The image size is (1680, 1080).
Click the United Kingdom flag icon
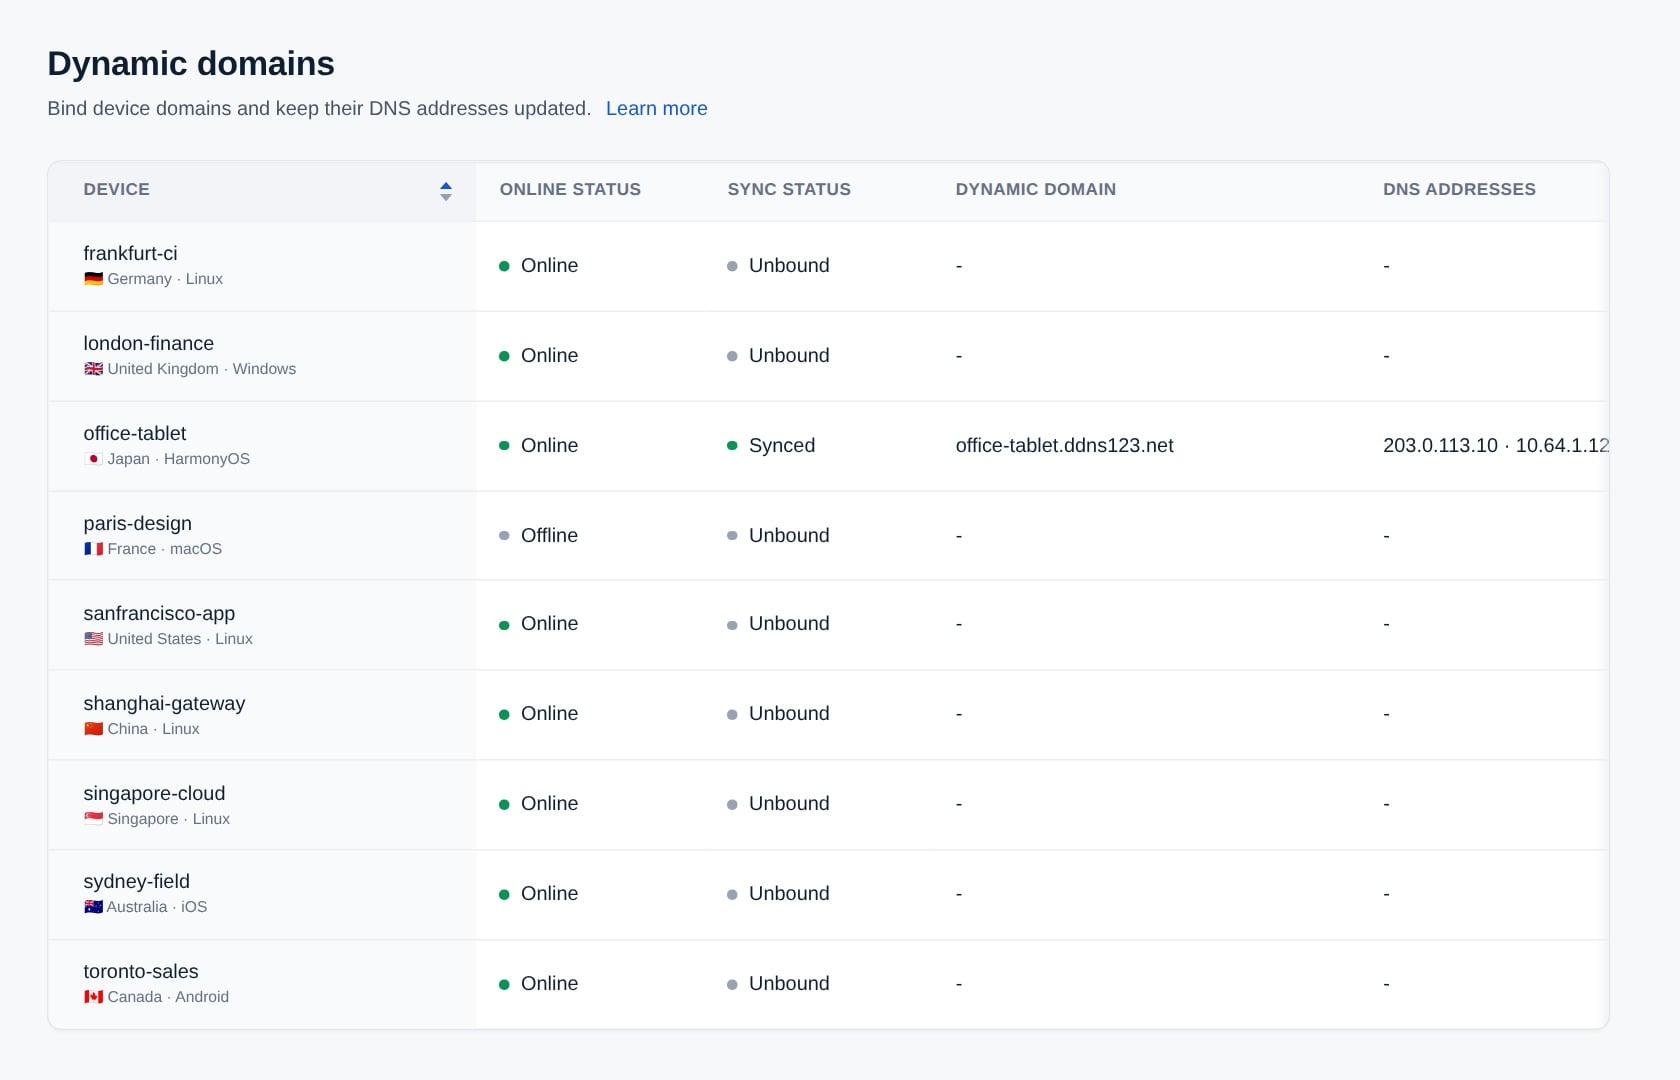coord(93,369)
